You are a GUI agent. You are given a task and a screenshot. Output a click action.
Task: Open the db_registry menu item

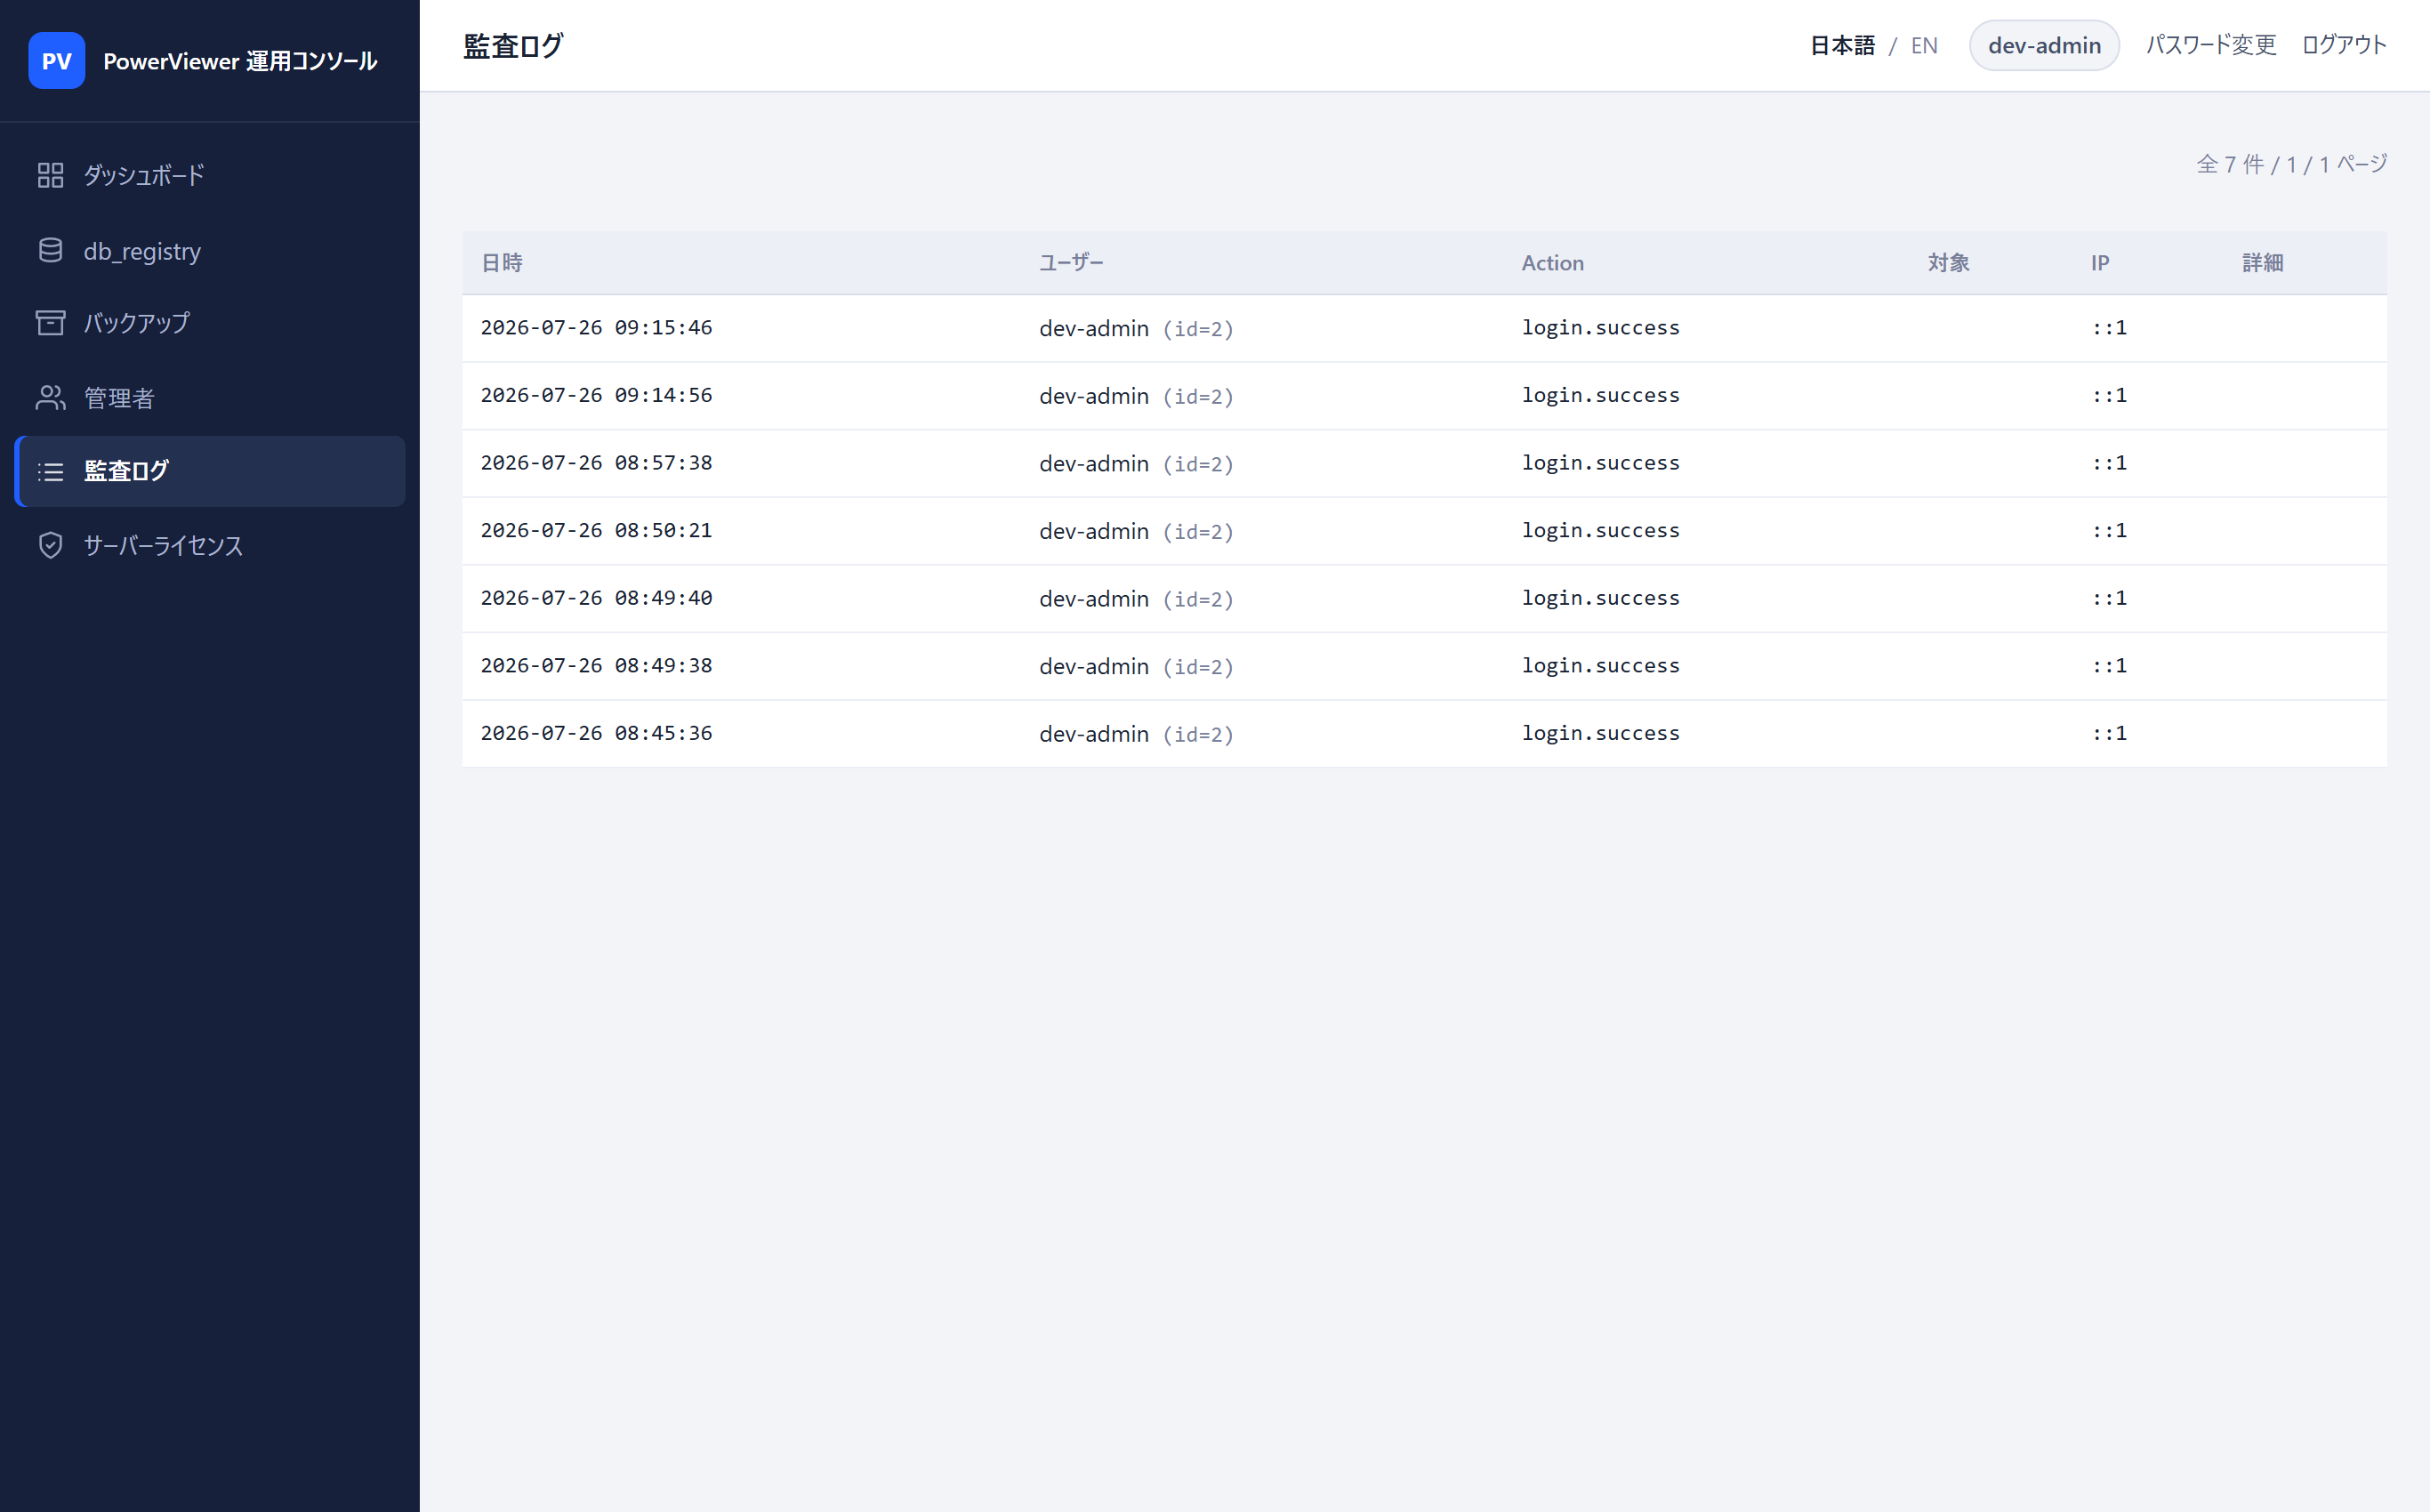(x=210, y=250)
